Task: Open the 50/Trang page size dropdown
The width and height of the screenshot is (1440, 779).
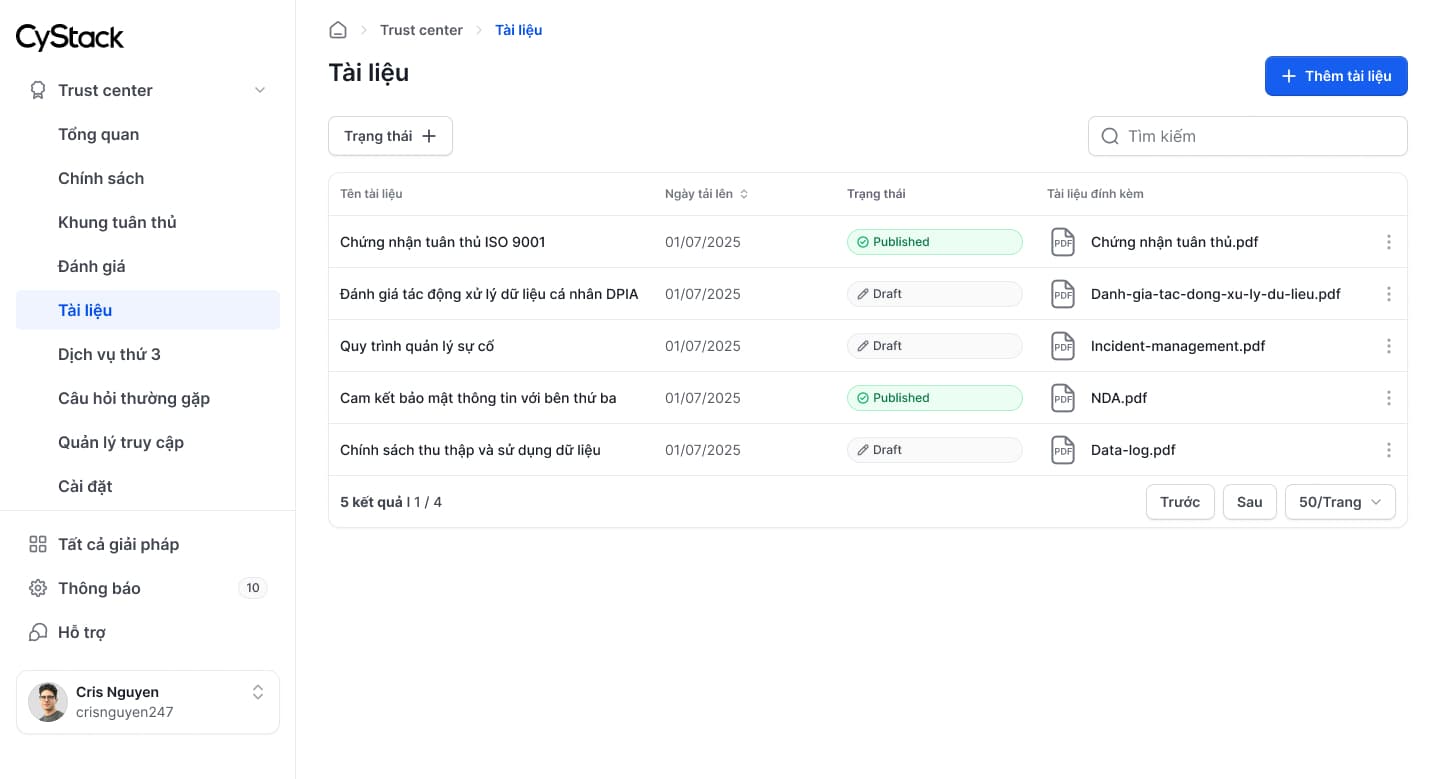Action: (x=1340, y=502)
